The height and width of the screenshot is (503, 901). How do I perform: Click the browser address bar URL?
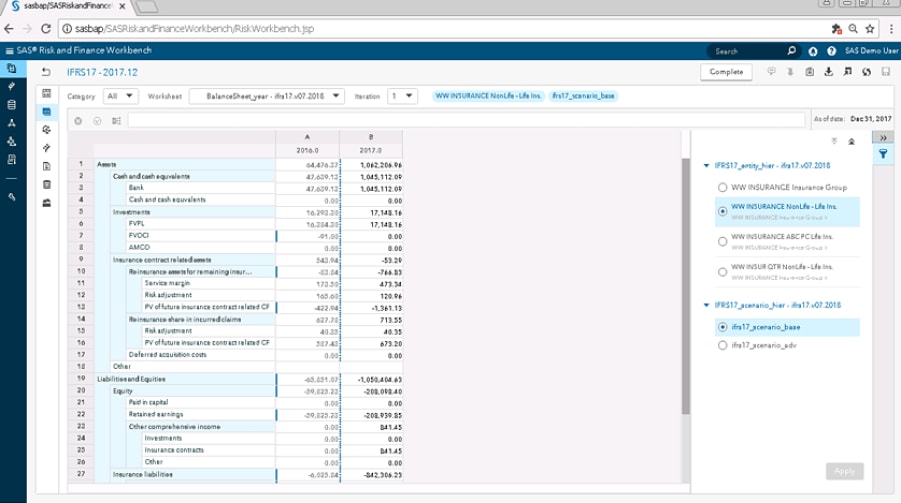pyautogui.click(x=194, y=29)
